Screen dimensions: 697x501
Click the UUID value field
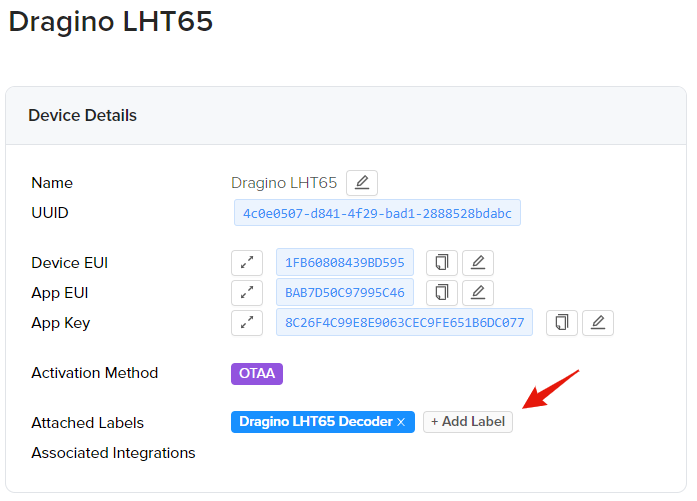click(x=377, y=213)
